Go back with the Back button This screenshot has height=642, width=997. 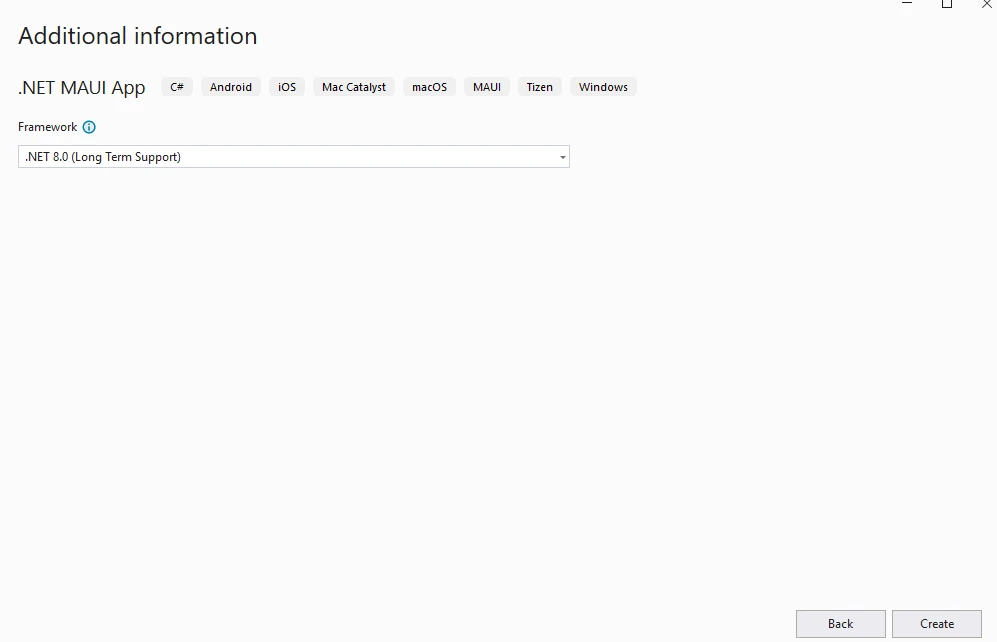coord(840,624)
